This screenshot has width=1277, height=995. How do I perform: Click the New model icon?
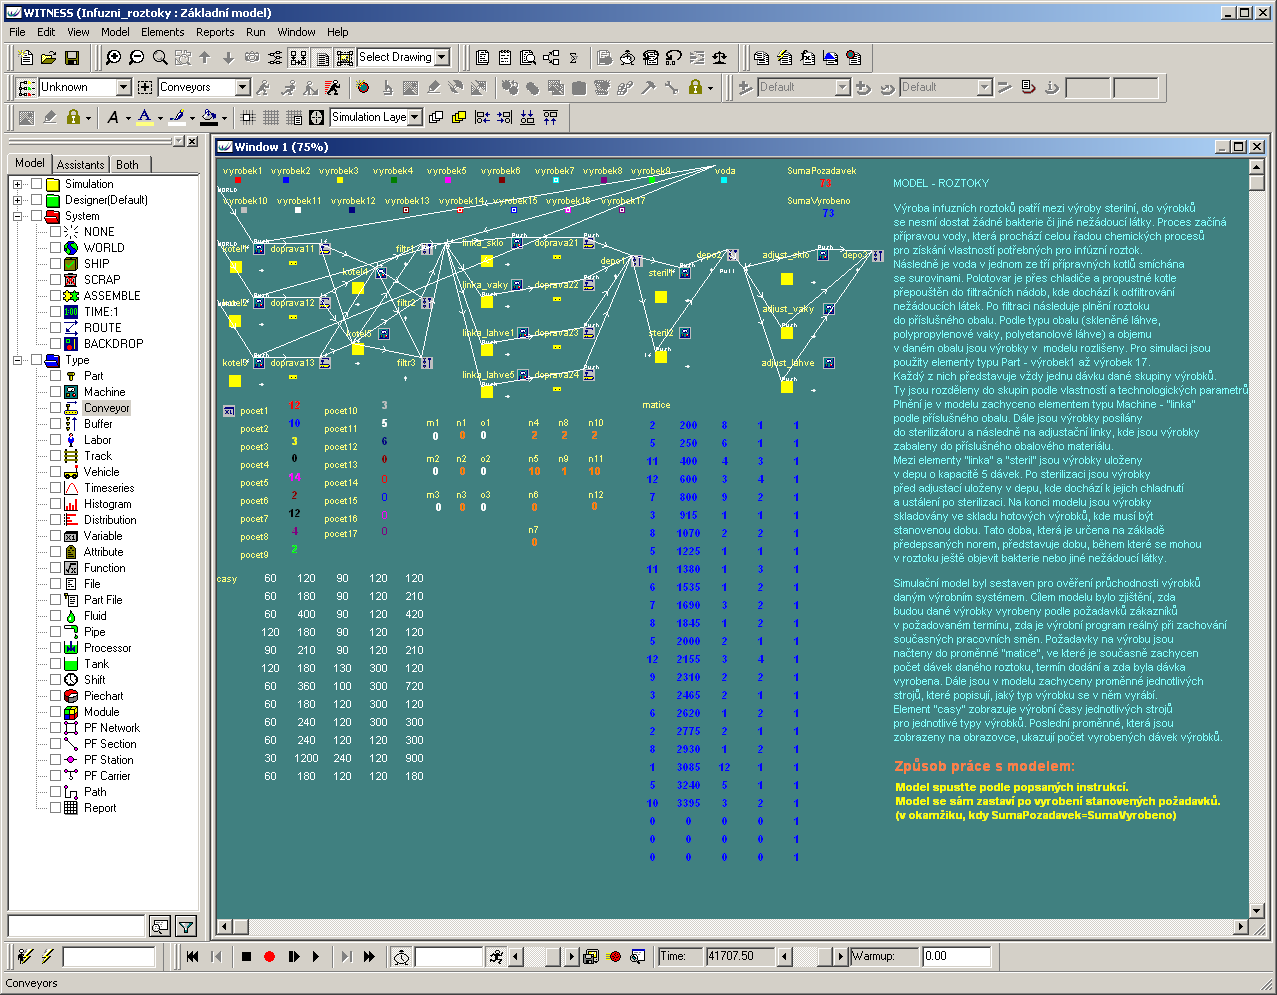tap(25, 58)
